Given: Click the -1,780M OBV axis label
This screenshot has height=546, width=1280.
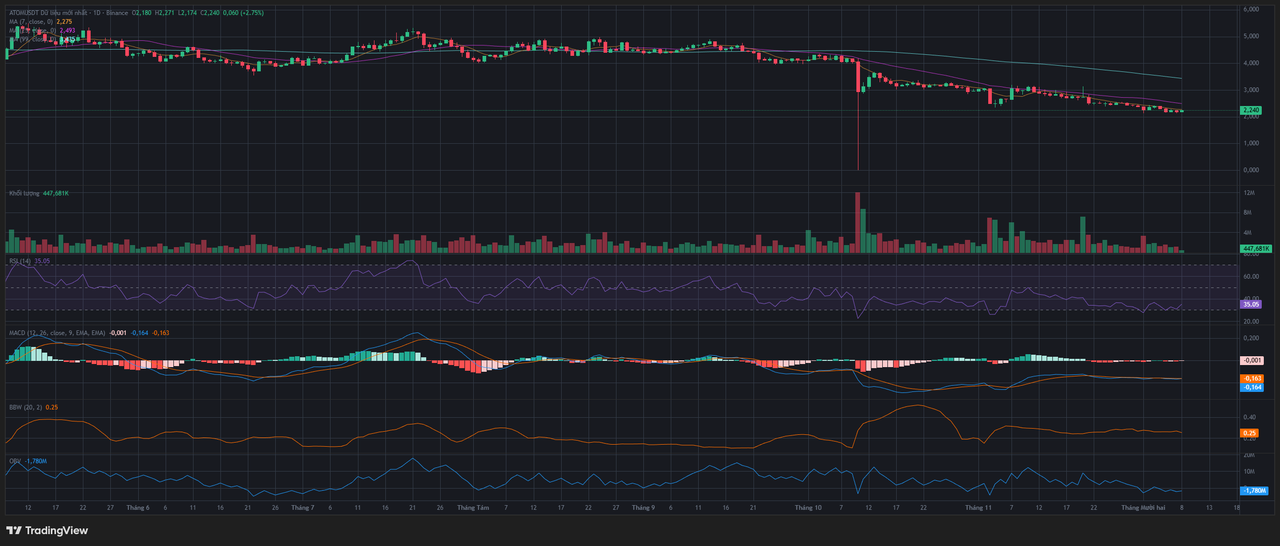Looking at the screenshot, I should coord(1253,490).
